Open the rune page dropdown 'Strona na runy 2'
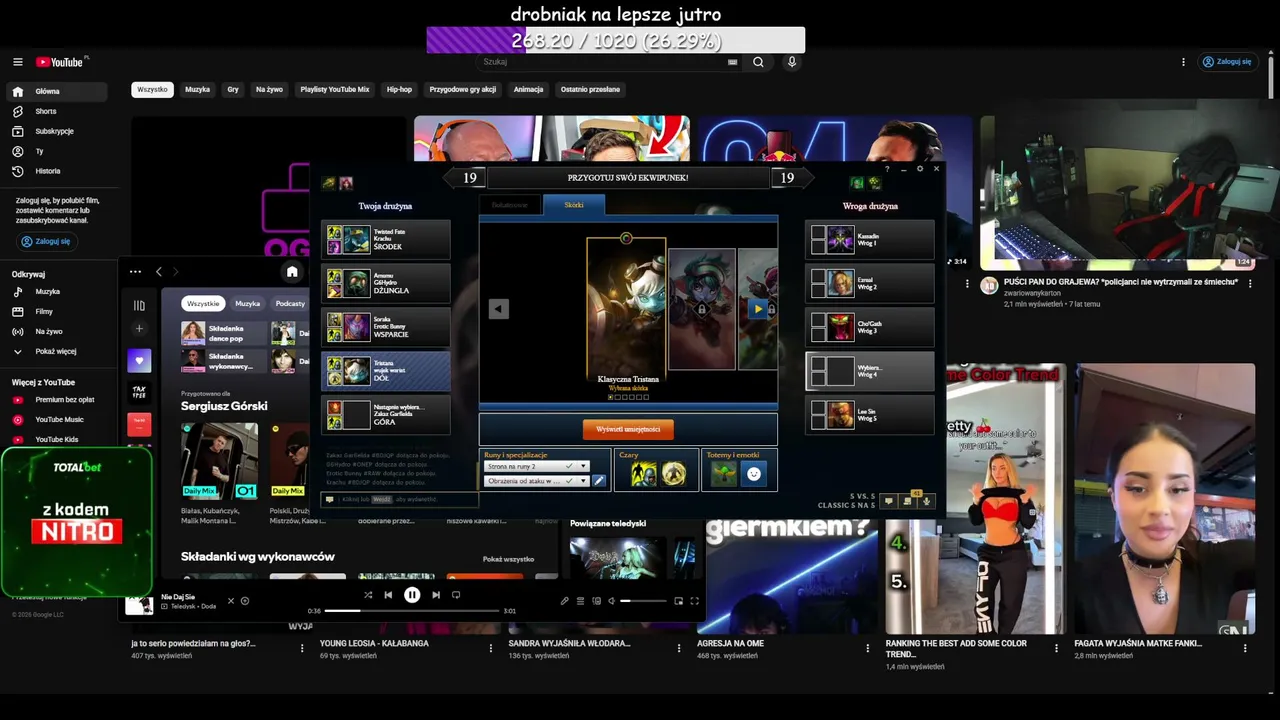This screenshot has height=720, width=1280. tap(536, 467)
